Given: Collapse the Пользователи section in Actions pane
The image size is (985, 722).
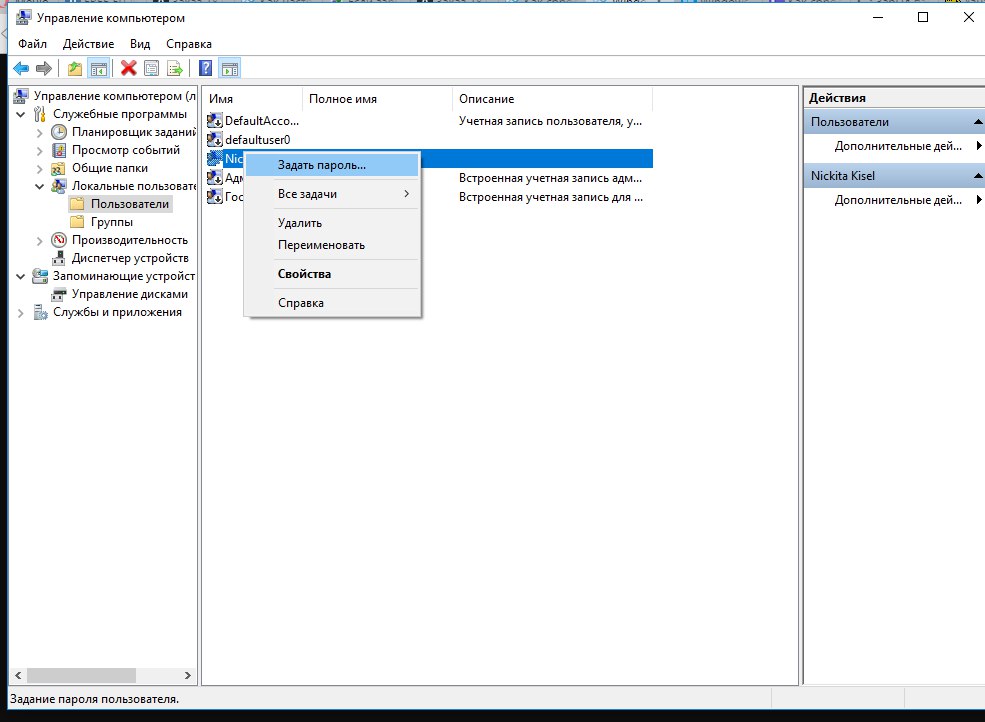Looking at the screenshot, I should point(977,122).
